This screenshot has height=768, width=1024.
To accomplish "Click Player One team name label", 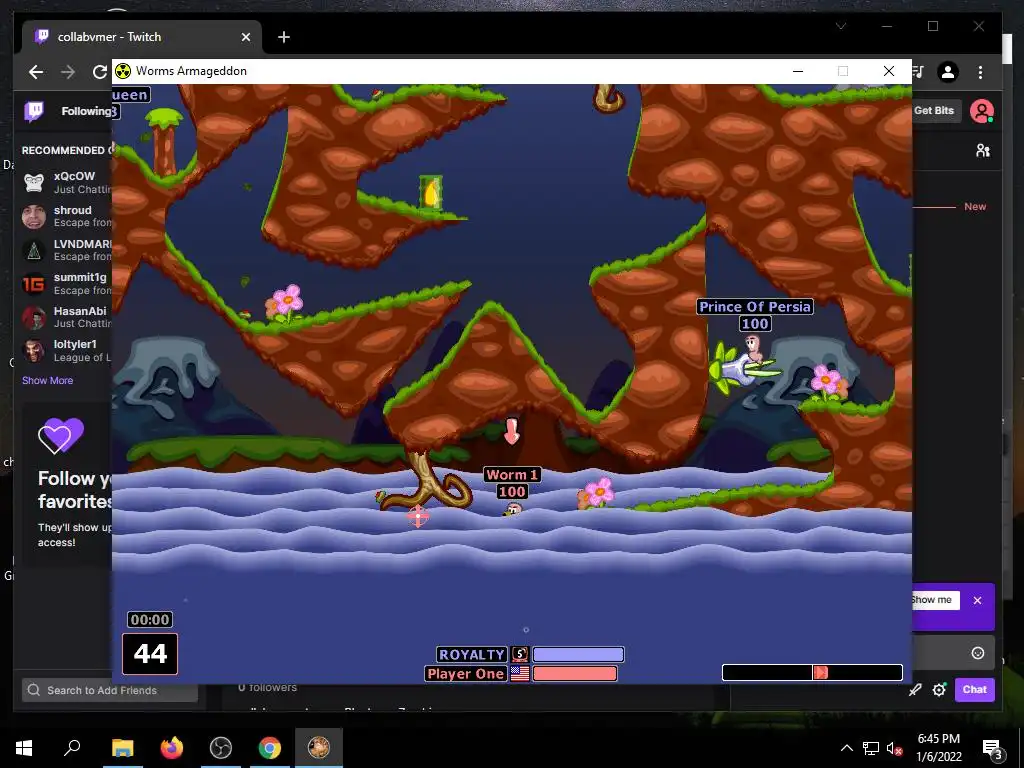I will [466, 673].
